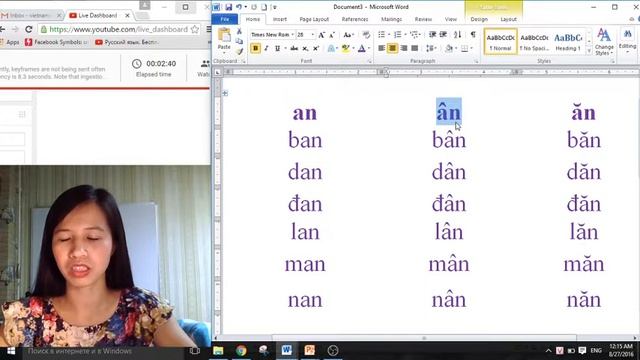This screenshot has height=360, width=640.
Task: Toggle Show/Hide paragraph marks
Action: pyautogui.click(x=473, y=35)
